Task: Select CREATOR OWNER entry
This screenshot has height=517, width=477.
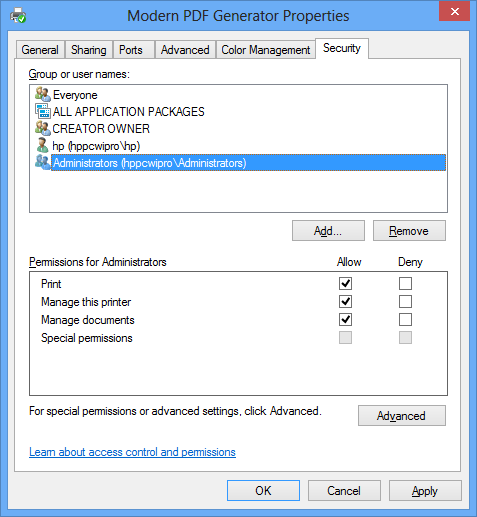Action: (101, 129)
